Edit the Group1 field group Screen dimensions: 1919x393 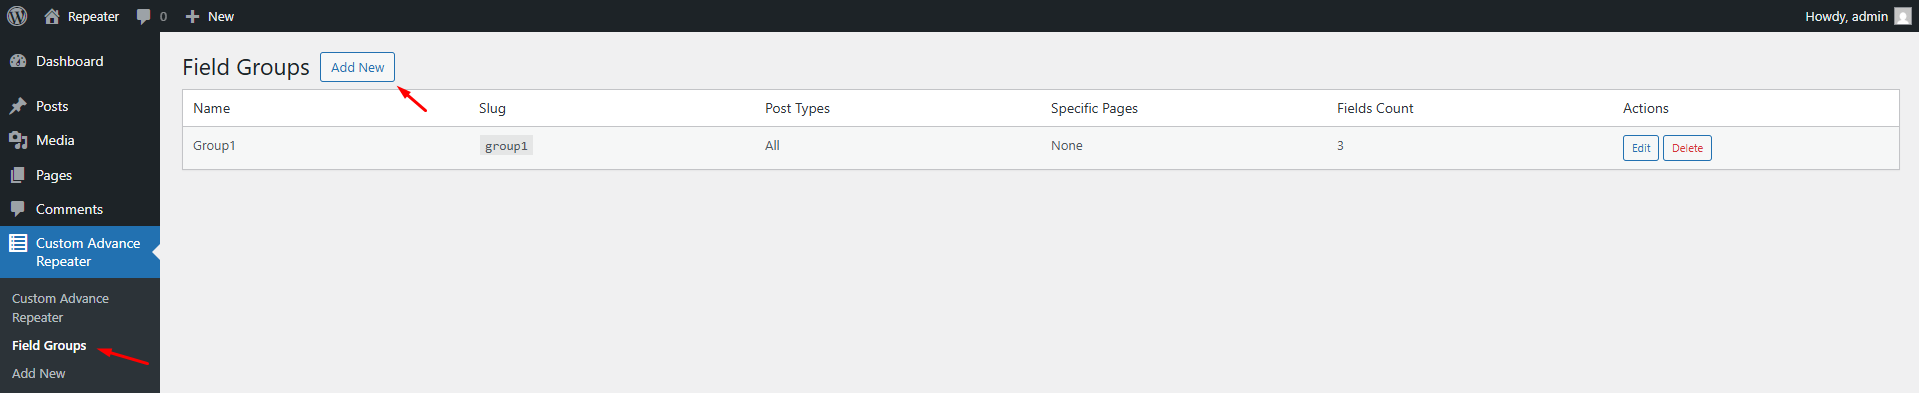(1640, 148)
